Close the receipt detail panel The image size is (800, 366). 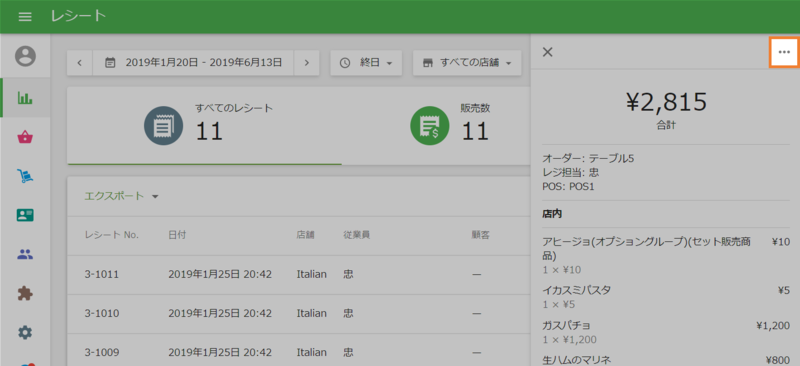coord(547,52)
